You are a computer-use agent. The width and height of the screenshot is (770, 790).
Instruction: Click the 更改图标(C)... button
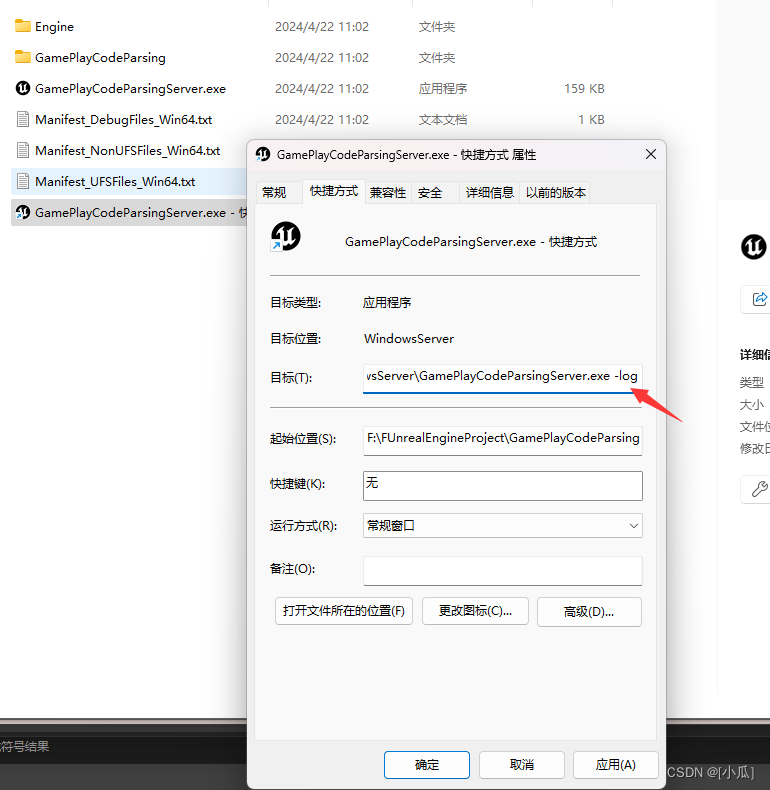[x=475, y=611]
